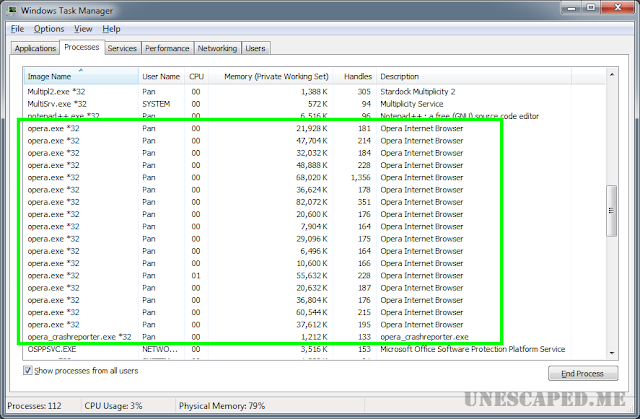Open the View menu
Screen dimensions: 640x419
point(83,29)
